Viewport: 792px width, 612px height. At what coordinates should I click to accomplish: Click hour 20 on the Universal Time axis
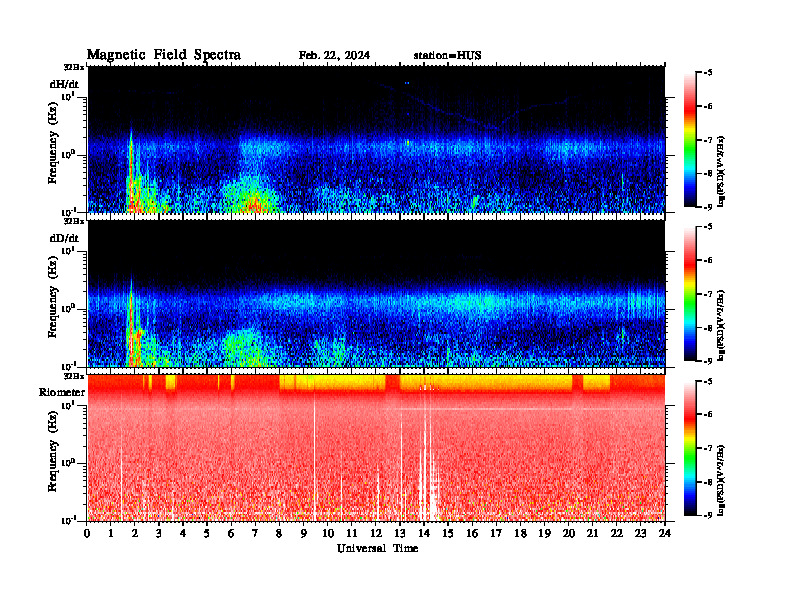[569, 534]
